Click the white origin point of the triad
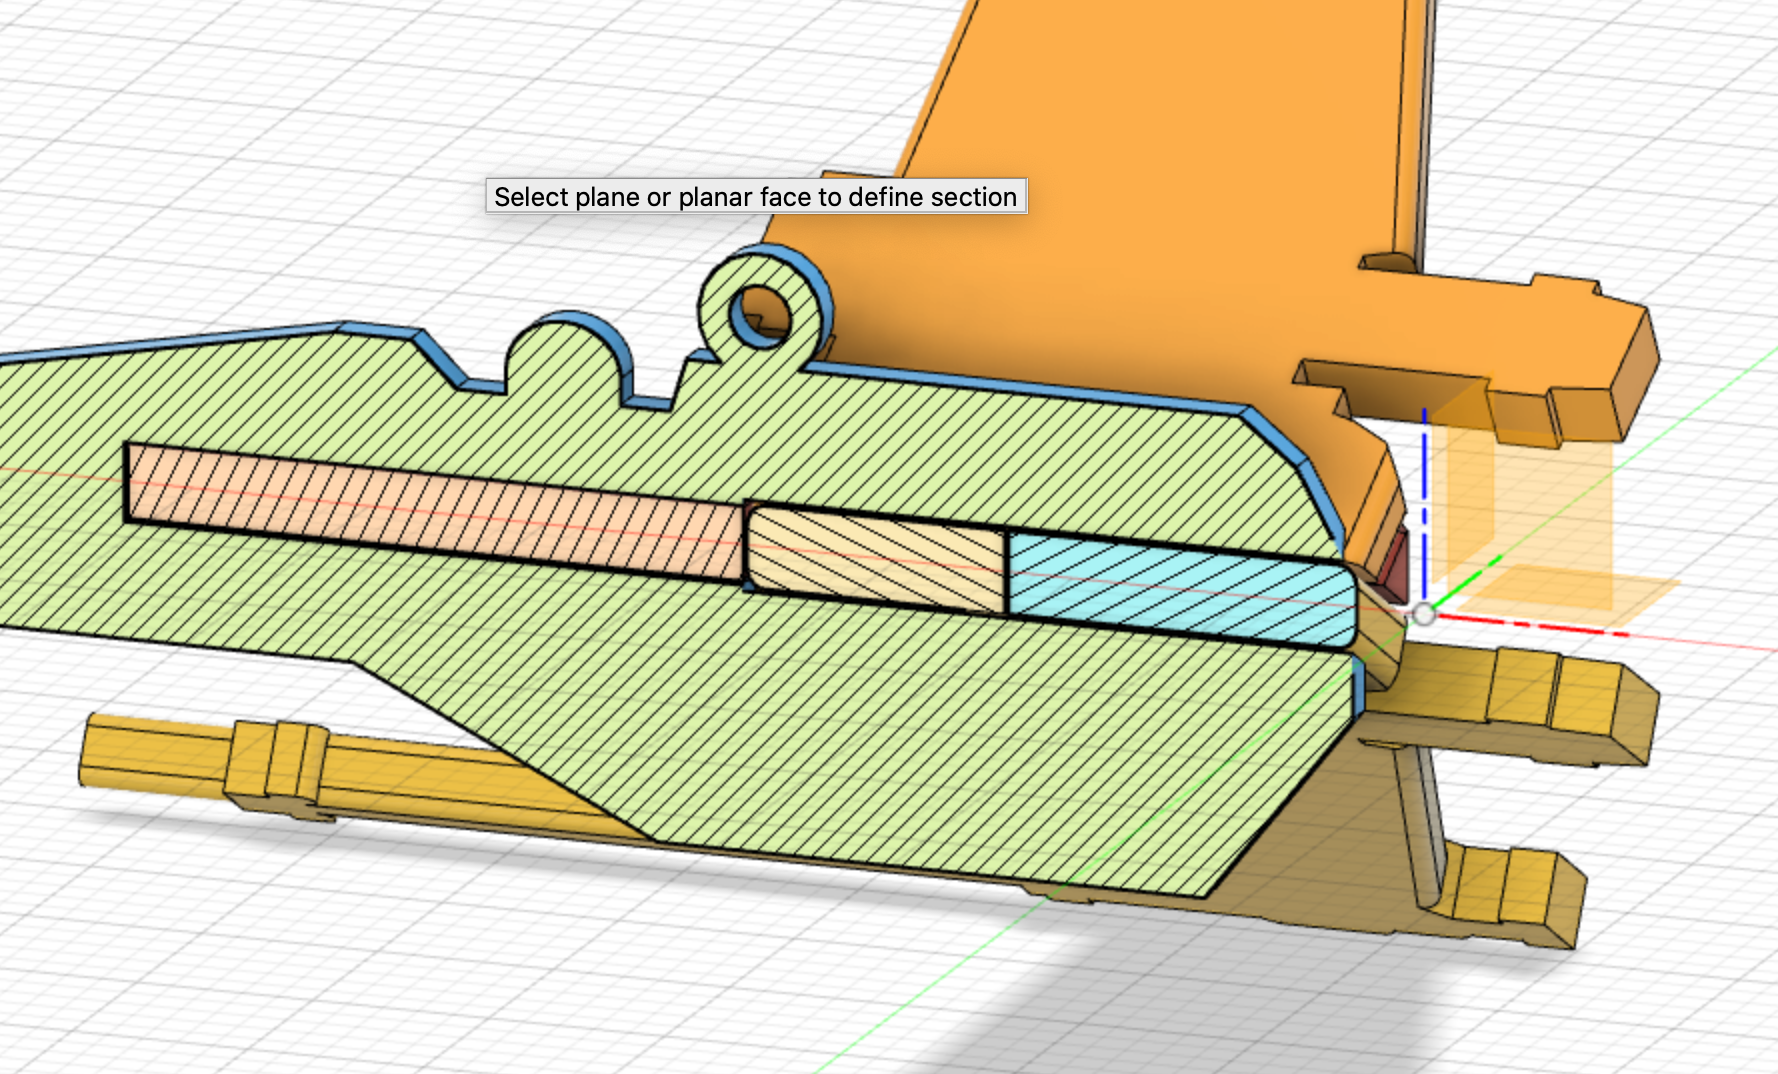 1424,615
